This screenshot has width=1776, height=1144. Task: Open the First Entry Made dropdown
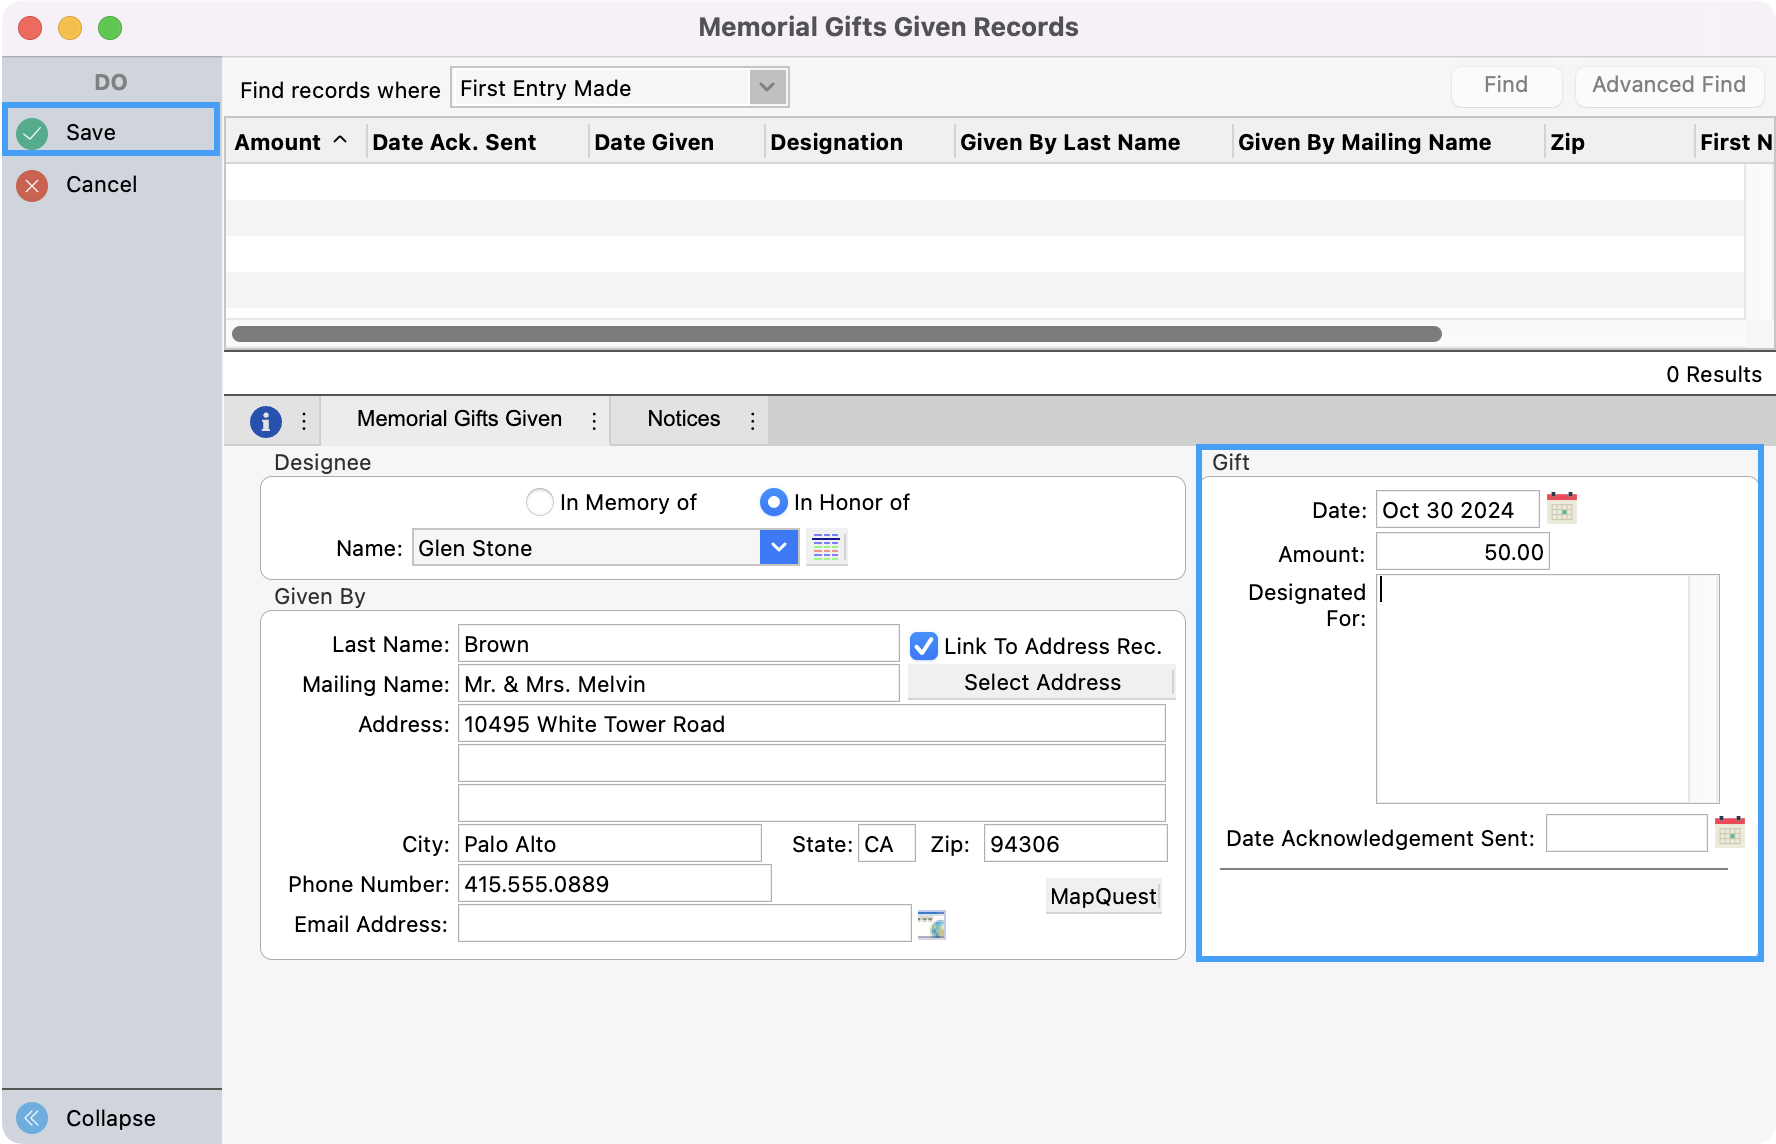pos(767,88)
